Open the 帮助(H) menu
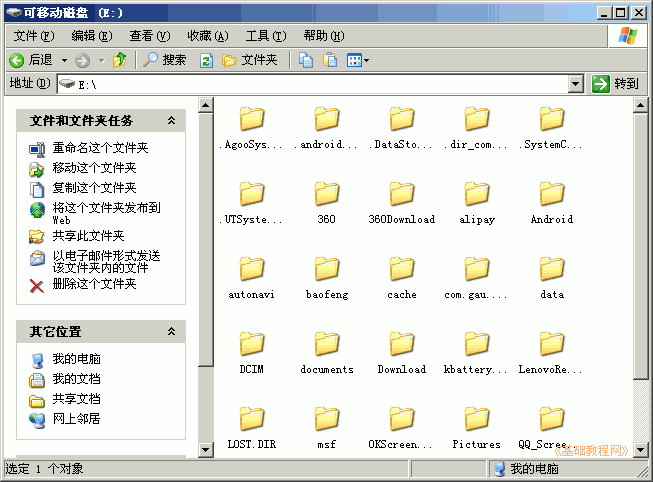 (x=324, y=36)
